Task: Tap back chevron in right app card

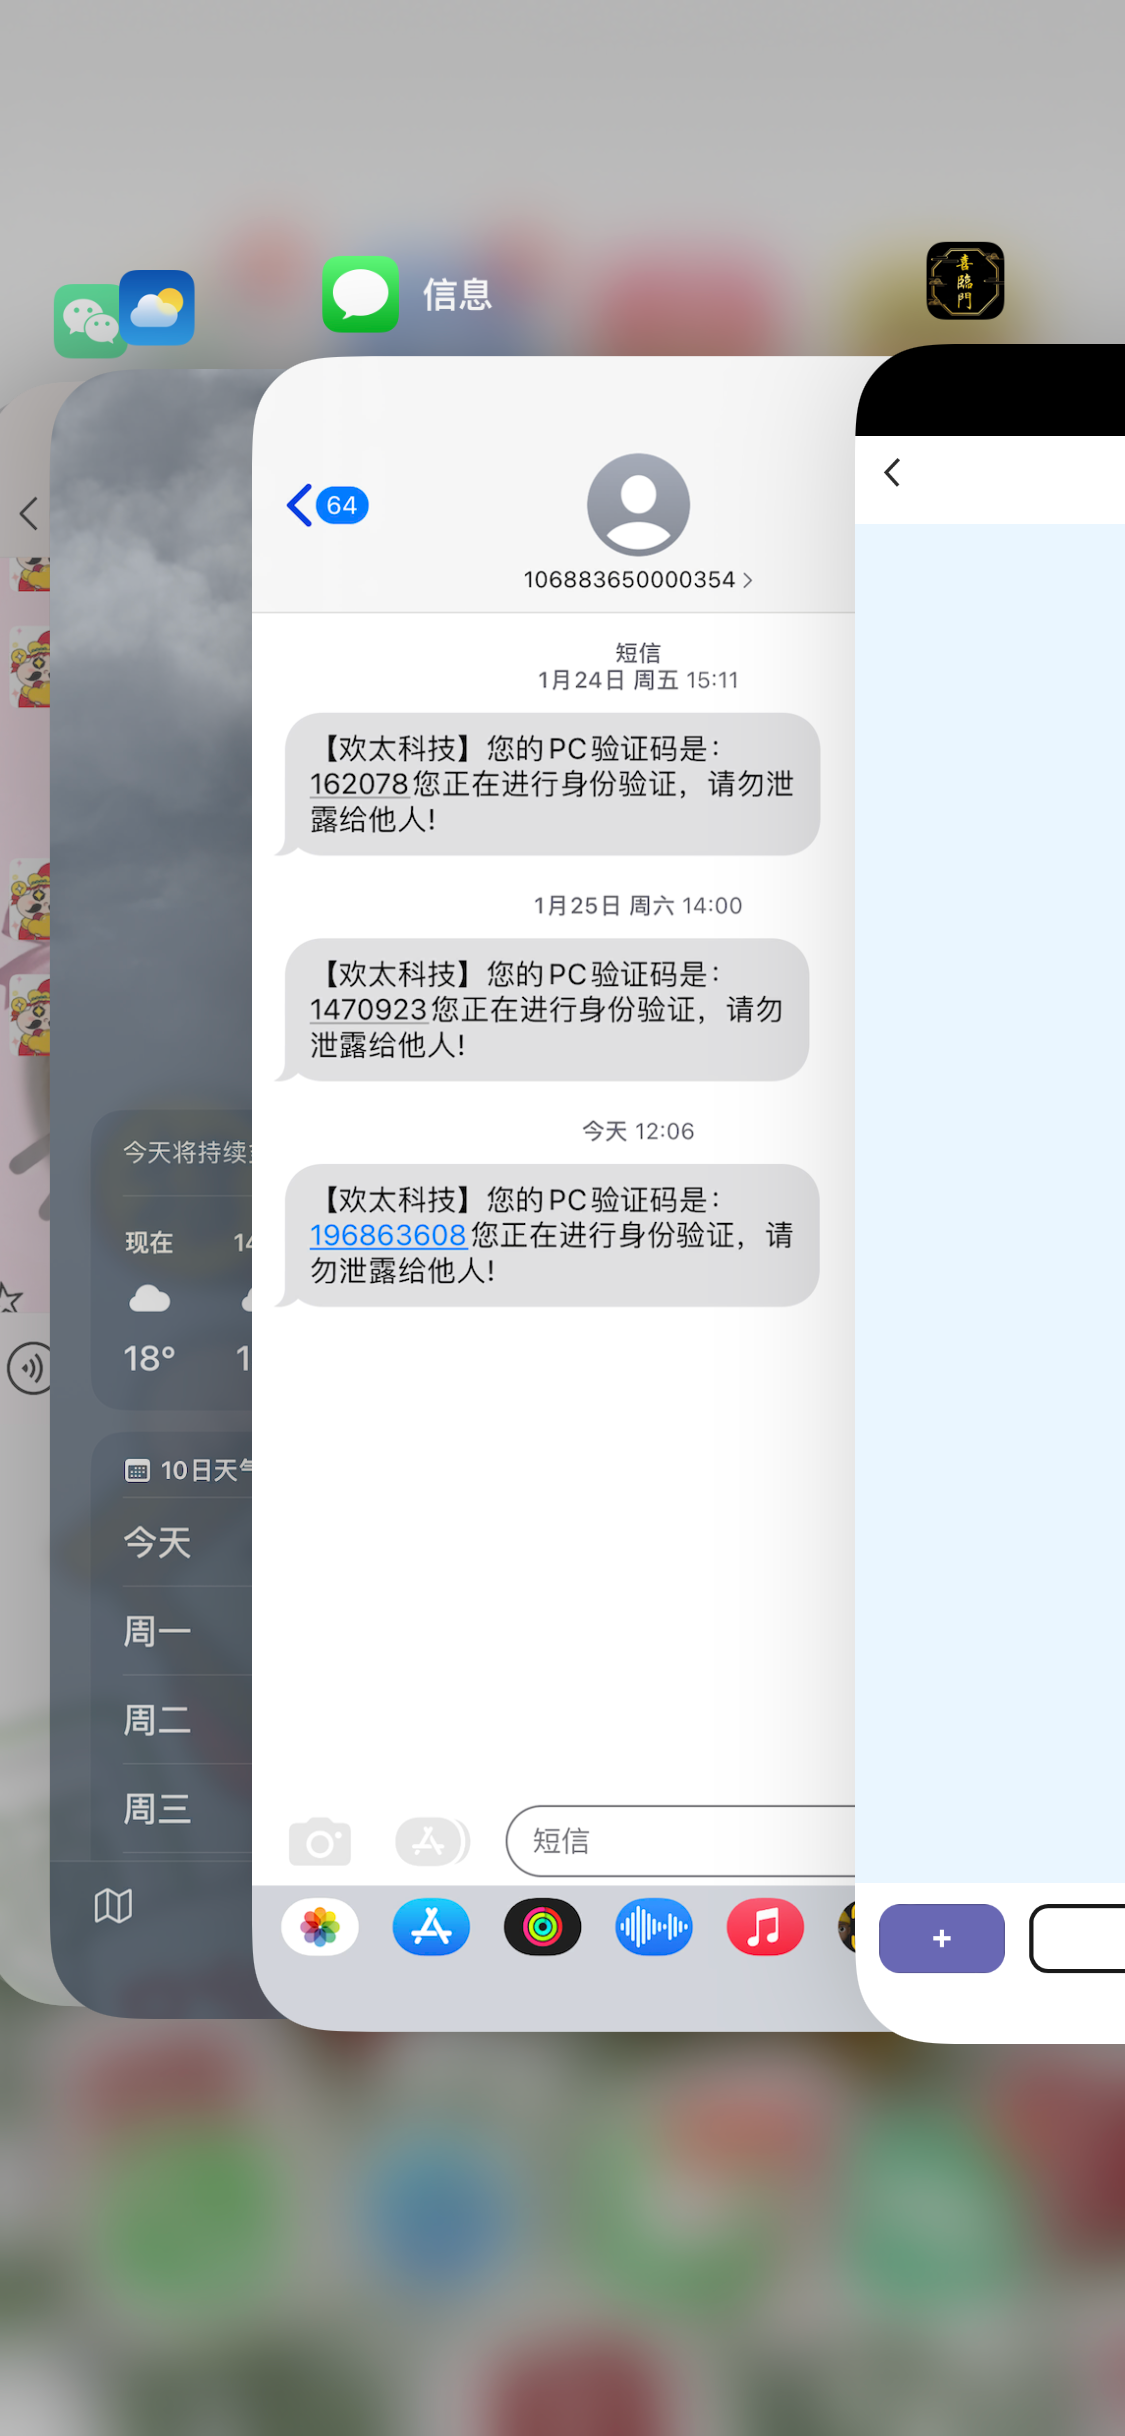Action: point(892,472)
